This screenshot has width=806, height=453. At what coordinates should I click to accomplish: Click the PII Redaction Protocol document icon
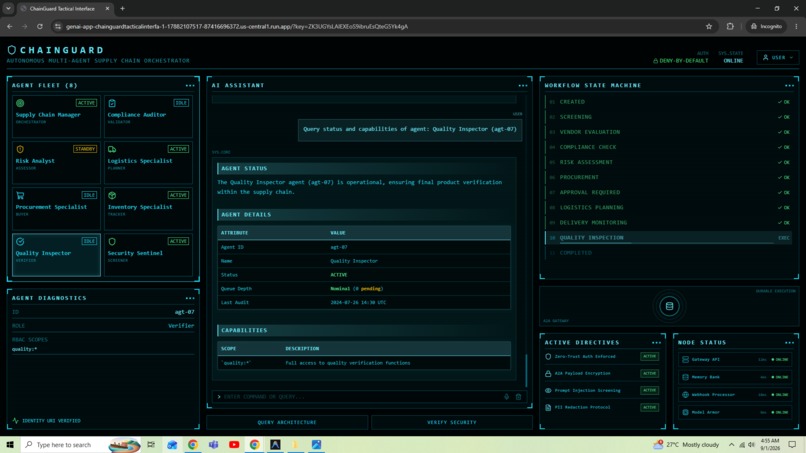[x=548, y=407]
